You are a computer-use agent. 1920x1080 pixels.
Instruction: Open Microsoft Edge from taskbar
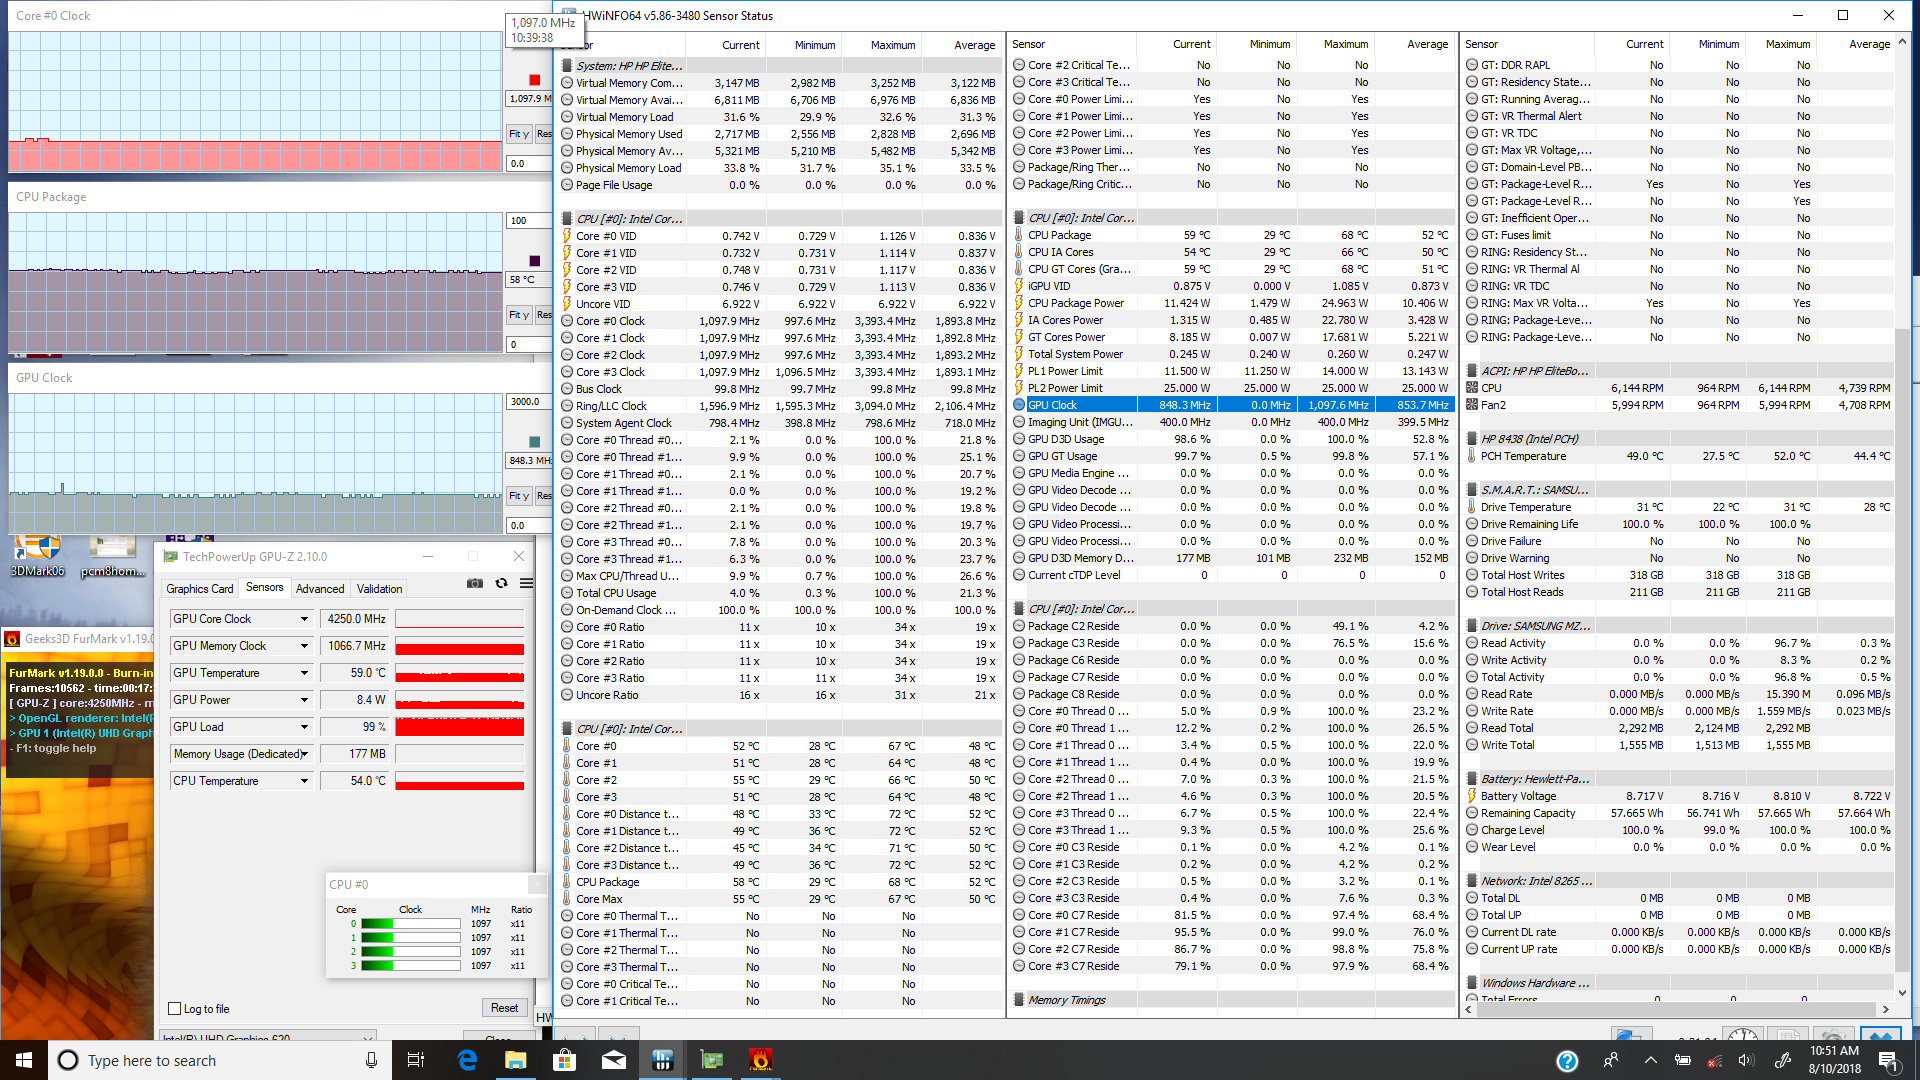click(x=467, y=1060)
